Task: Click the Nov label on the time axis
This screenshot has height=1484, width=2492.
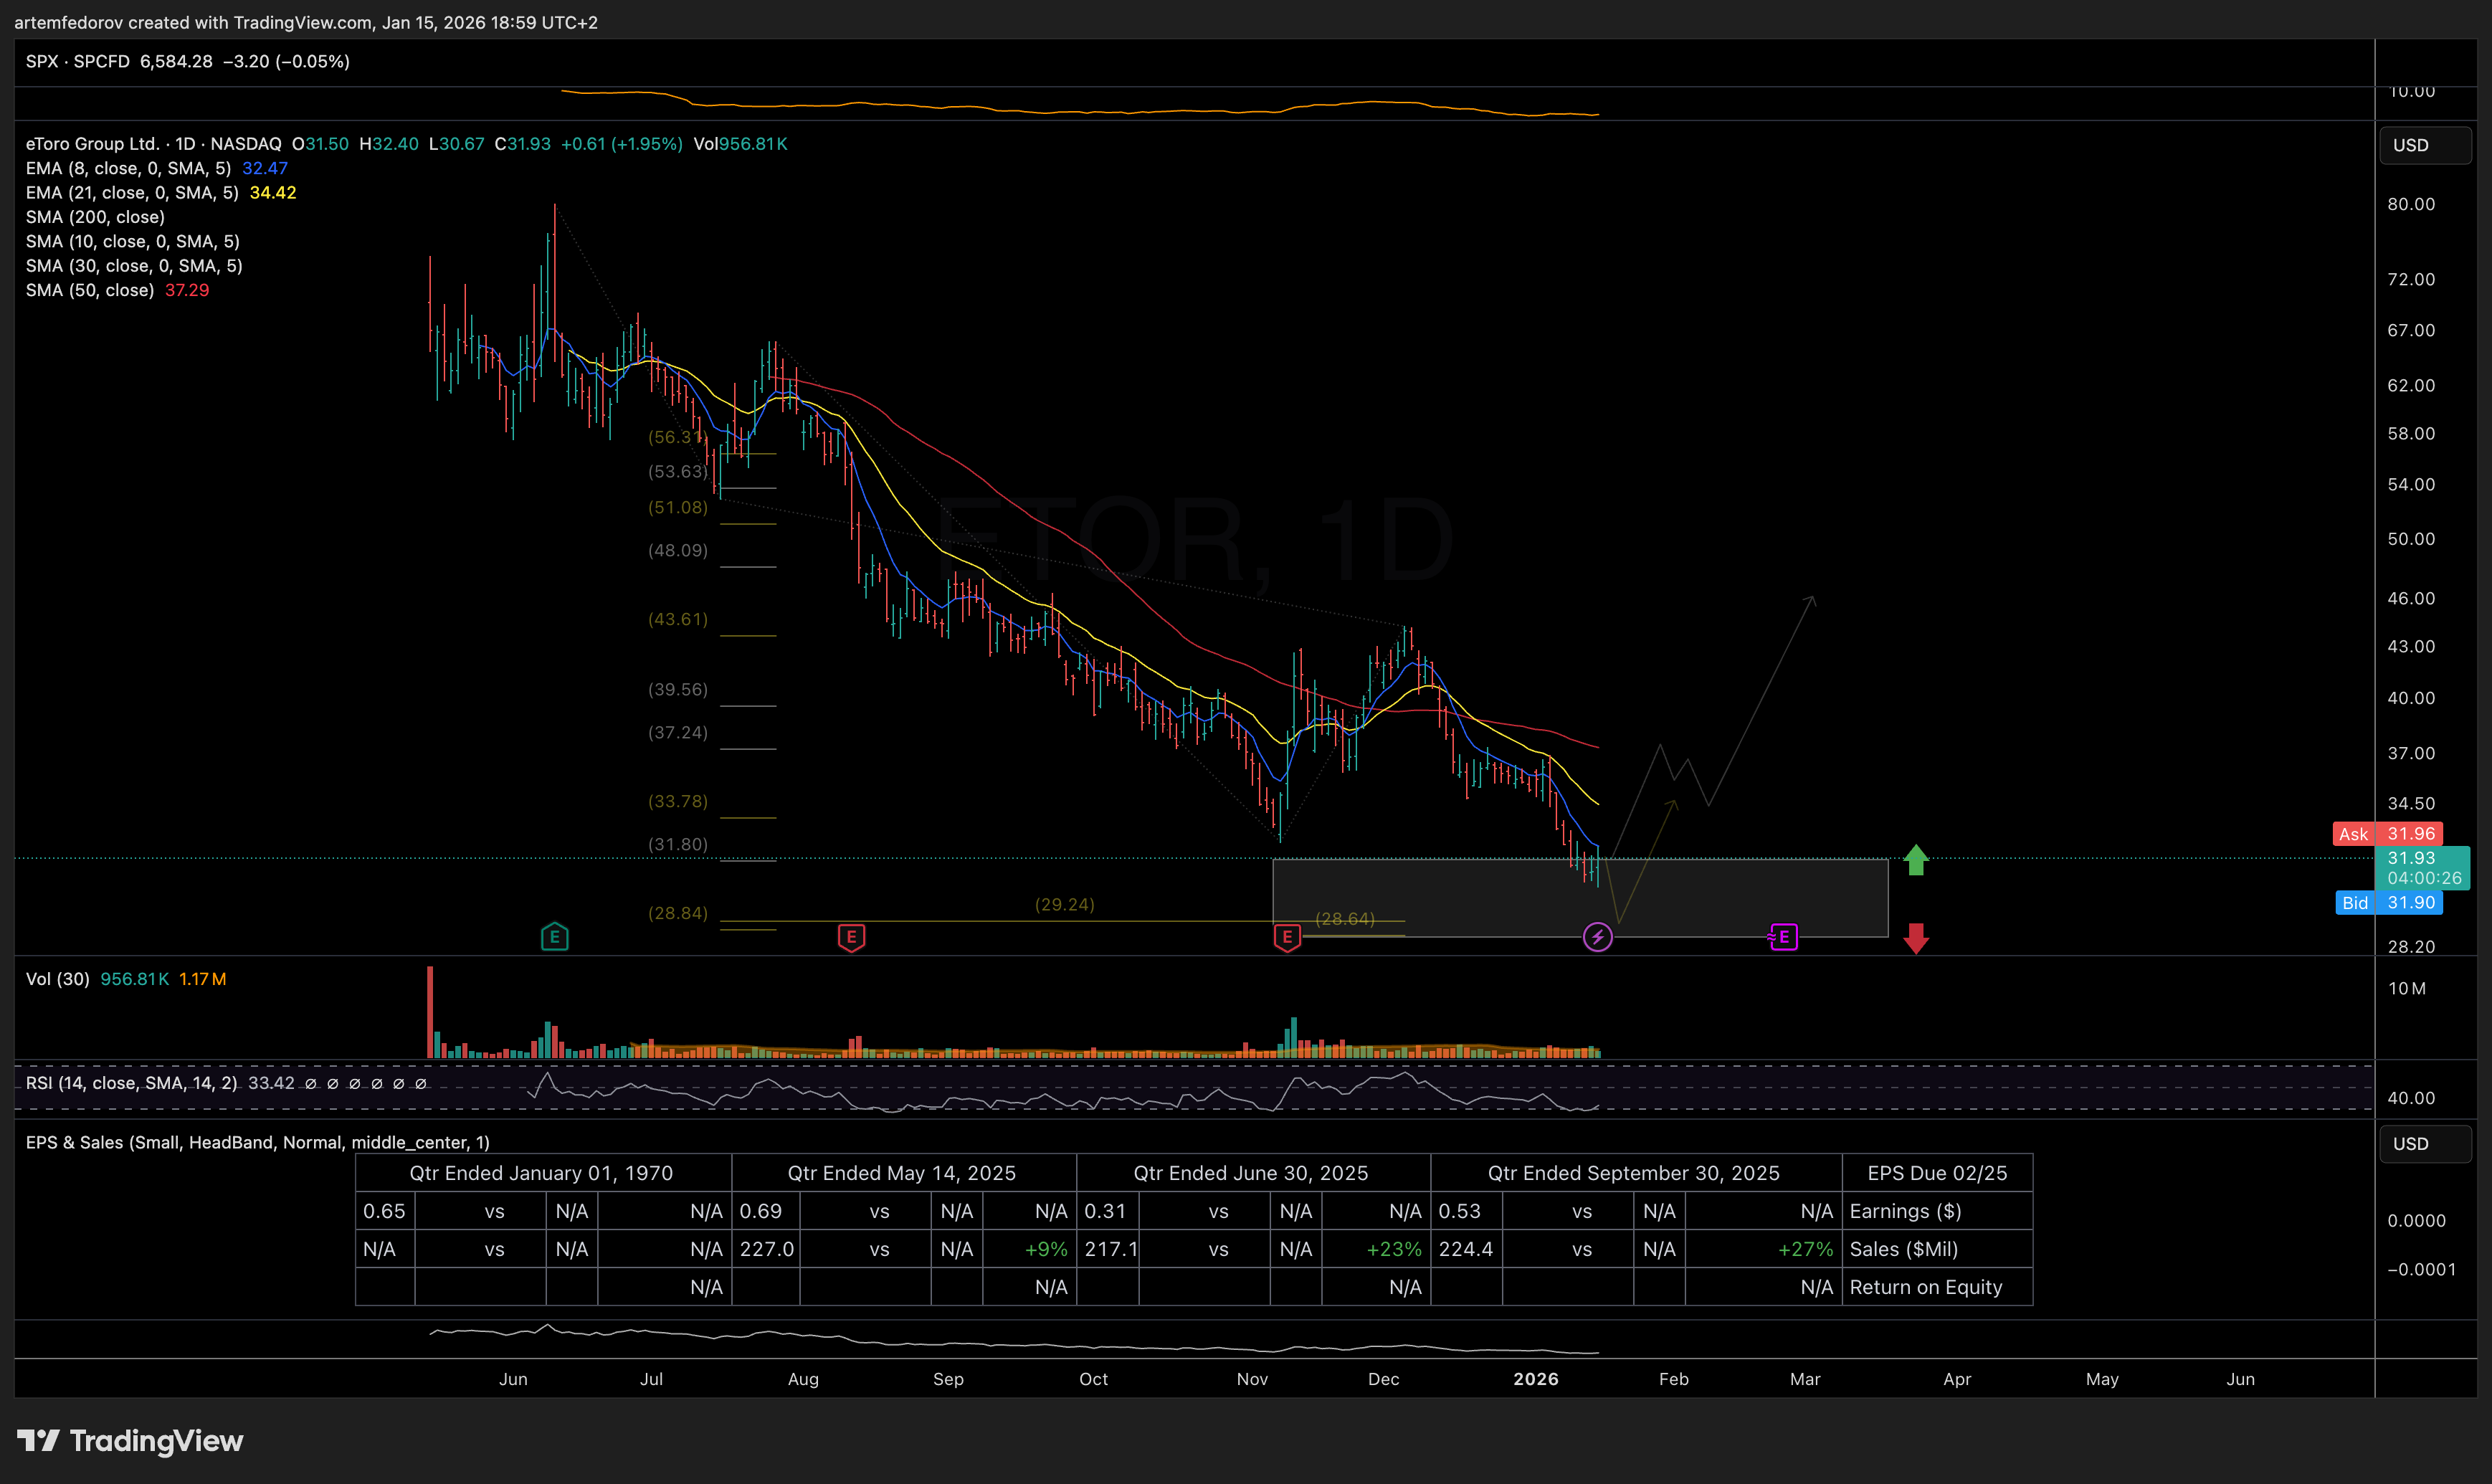Action: pyautogui.click(x=1252, y=1379)
